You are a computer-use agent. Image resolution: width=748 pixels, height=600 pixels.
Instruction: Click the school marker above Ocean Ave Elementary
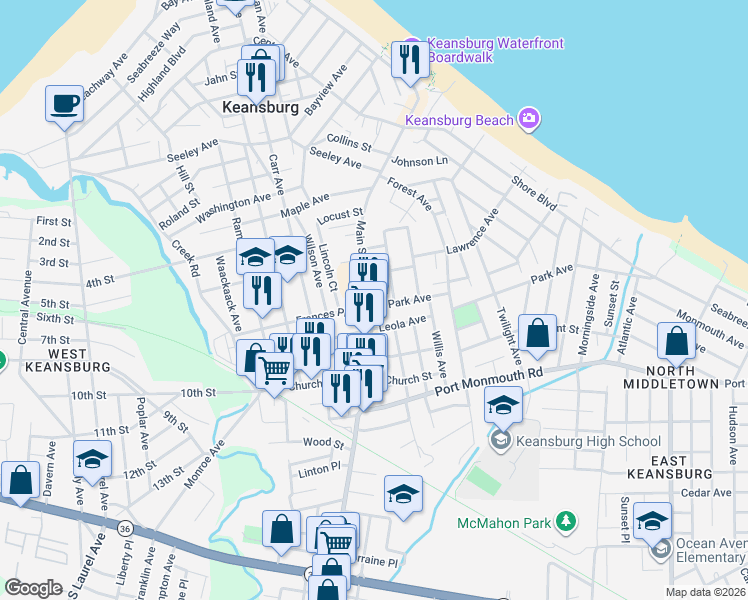point(652,521)
